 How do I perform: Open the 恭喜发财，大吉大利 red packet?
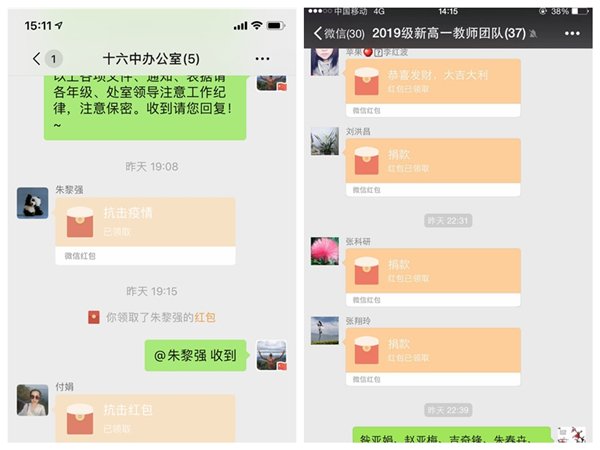tap(433, 88)
